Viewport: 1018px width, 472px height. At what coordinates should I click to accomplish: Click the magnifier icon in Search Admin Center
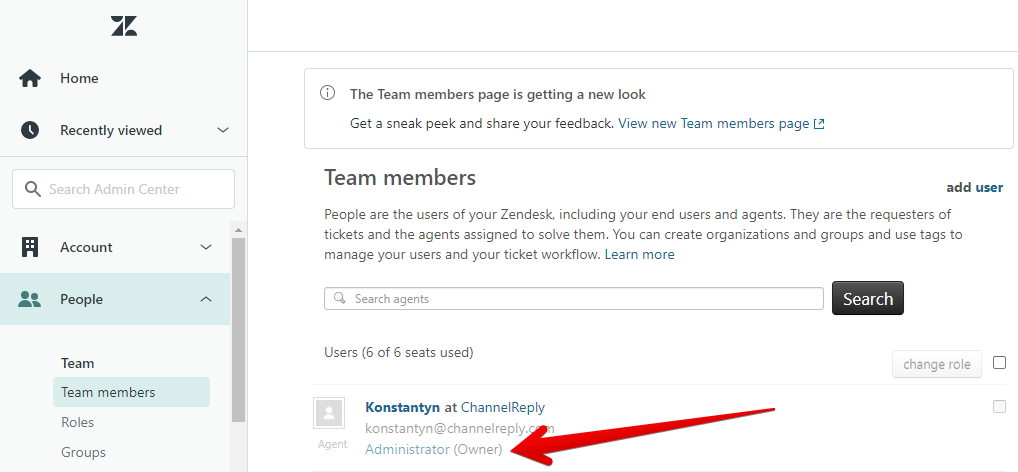[x=32, y=189]
